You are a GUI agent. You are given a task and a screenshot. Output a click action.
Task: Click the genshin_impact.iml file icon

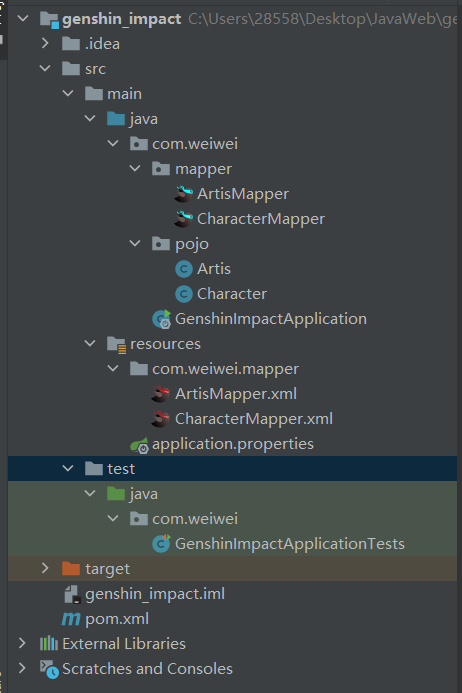point(72,594)
